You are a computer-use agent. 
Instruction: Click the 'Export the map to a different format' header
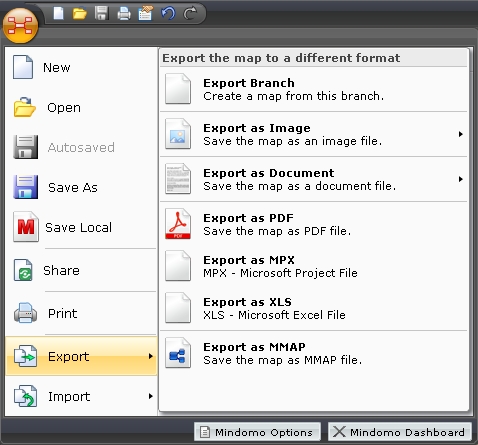[x=281, y=58]
